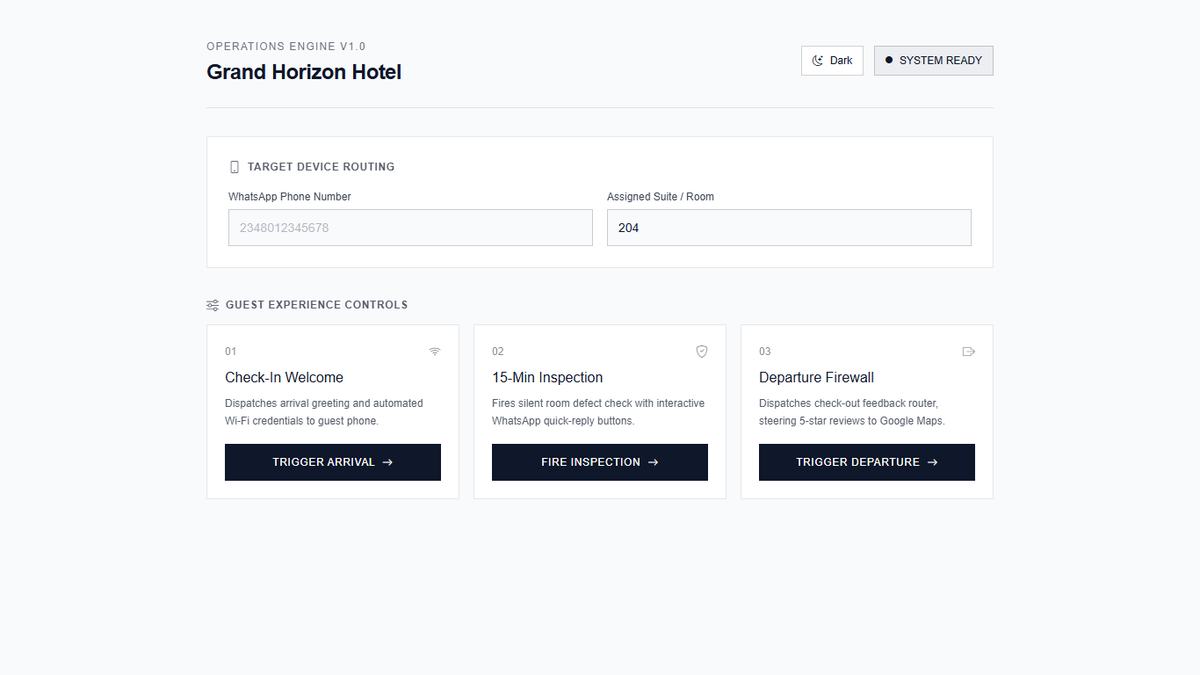Screen dimensions: 1200x675
Task: Click the Wi-Fi icon on Check-In Welcome card
Action: [x=435, y=351]
